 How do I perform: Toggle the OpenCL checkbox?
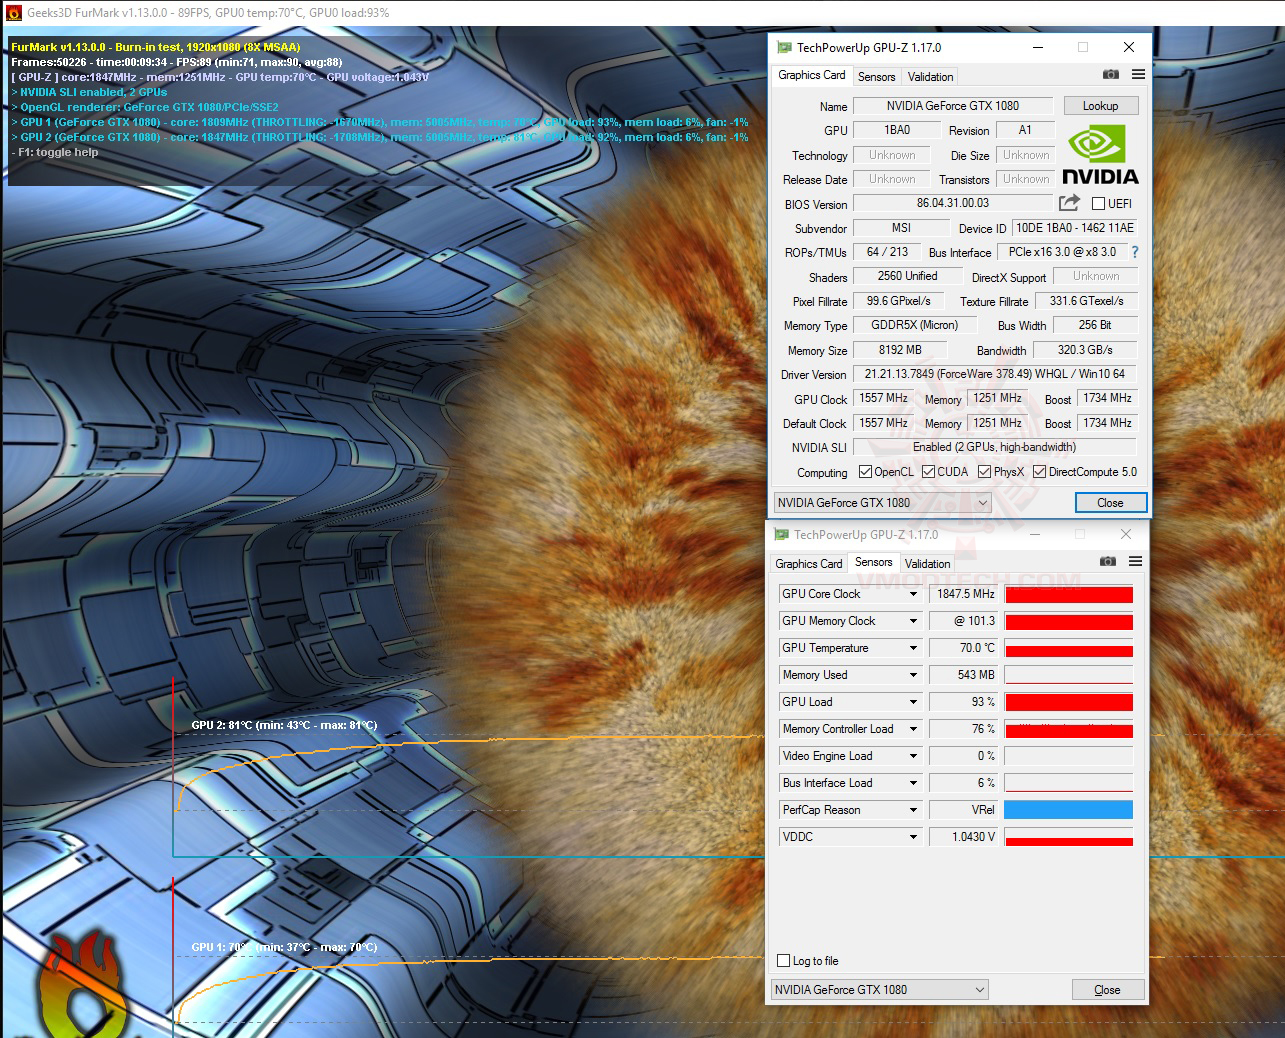pos(864,472)
